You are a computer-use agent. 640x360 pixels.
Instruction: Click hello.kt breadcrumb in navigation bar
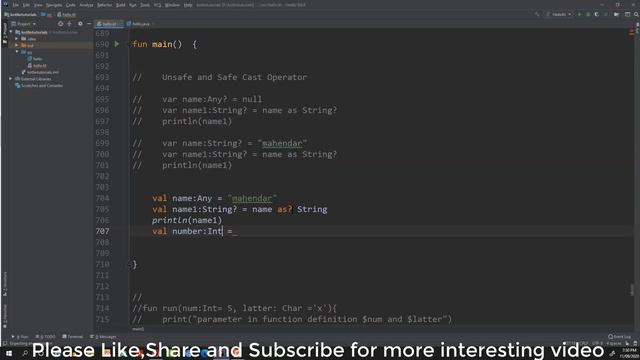point(67,14)
